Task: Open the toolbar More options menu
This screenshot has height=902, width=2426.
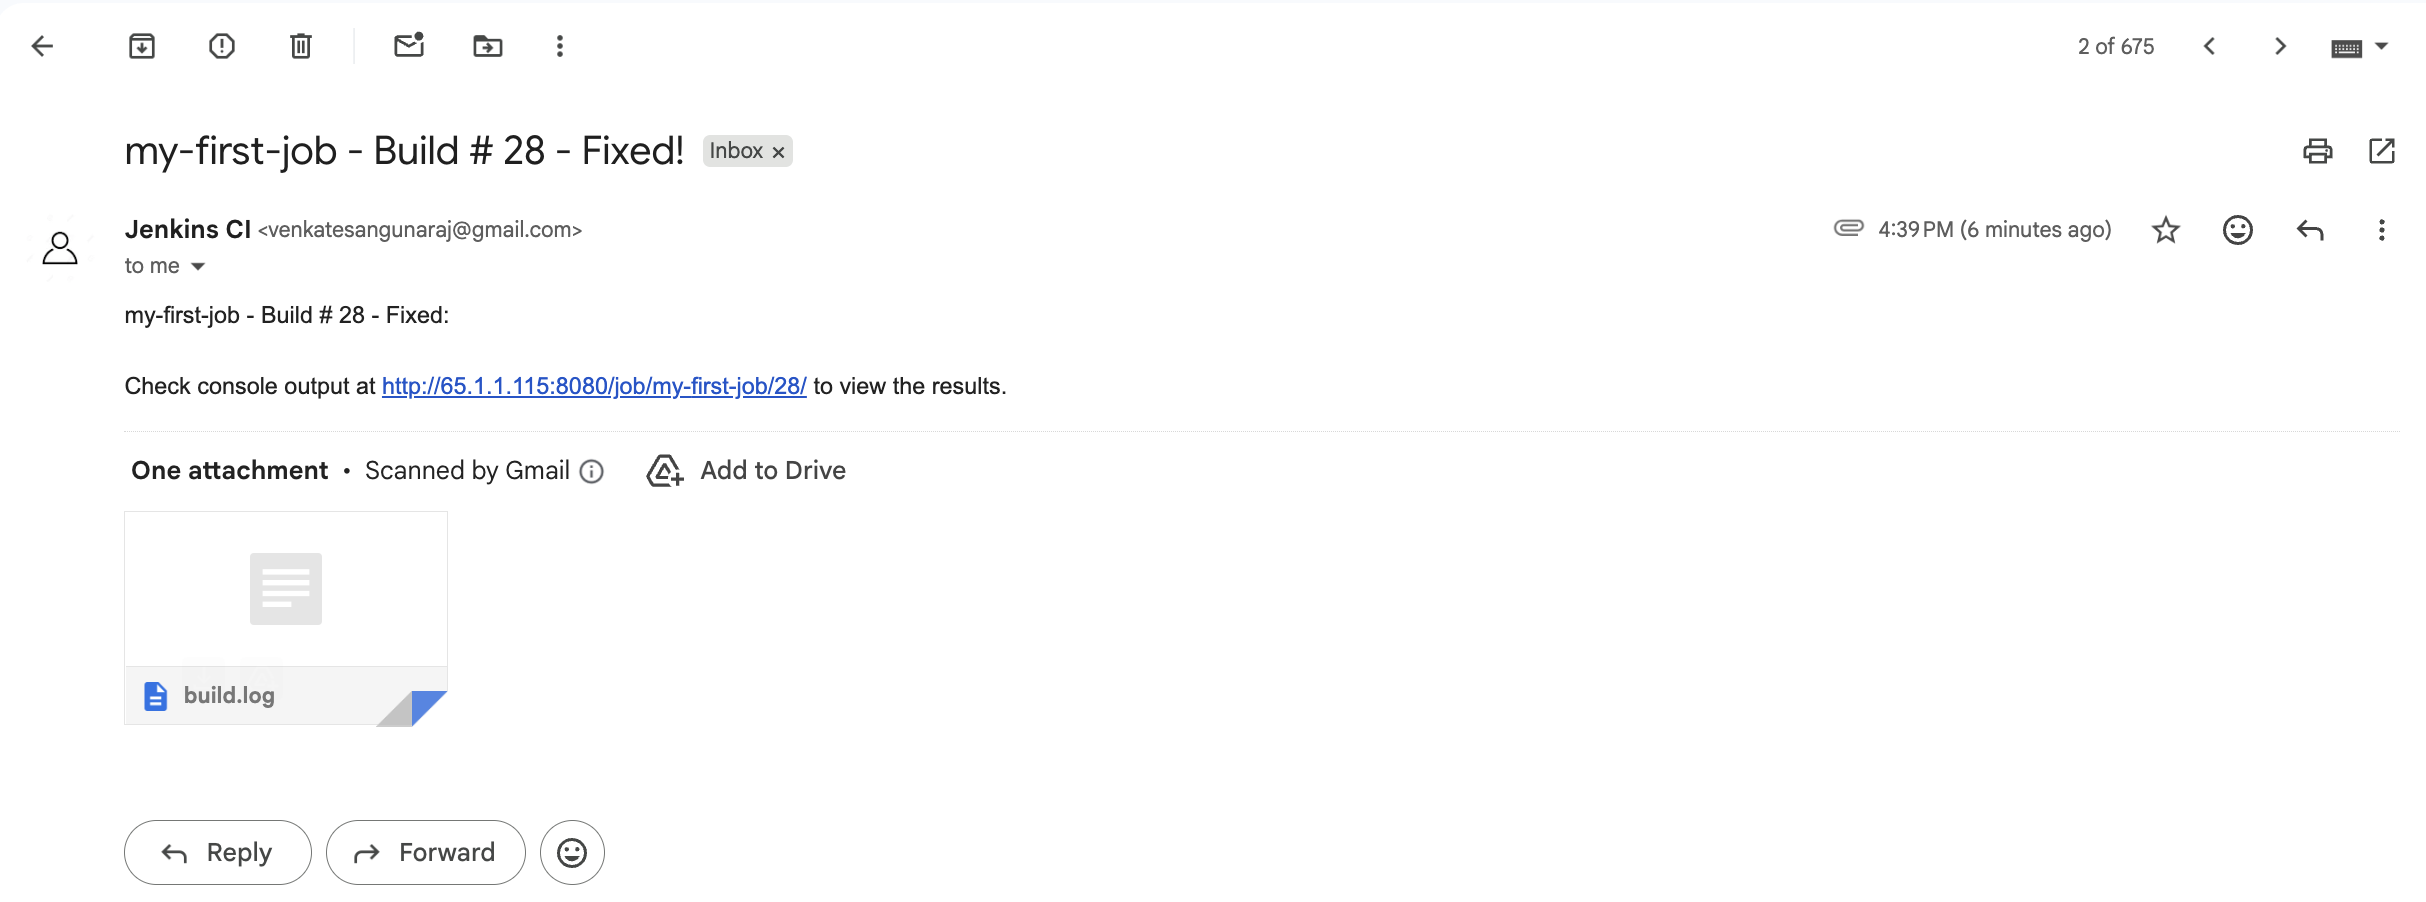Action: click(560, 46)
